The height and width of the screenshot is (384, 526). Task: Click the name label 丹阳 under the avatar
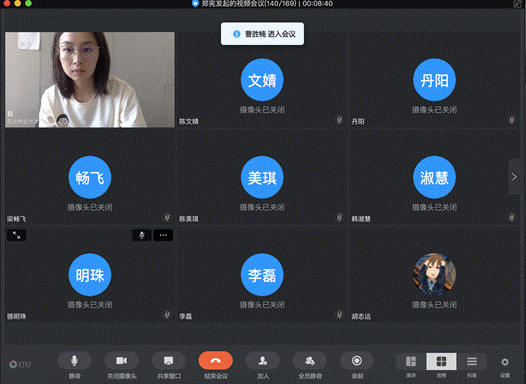click(358, 121)
